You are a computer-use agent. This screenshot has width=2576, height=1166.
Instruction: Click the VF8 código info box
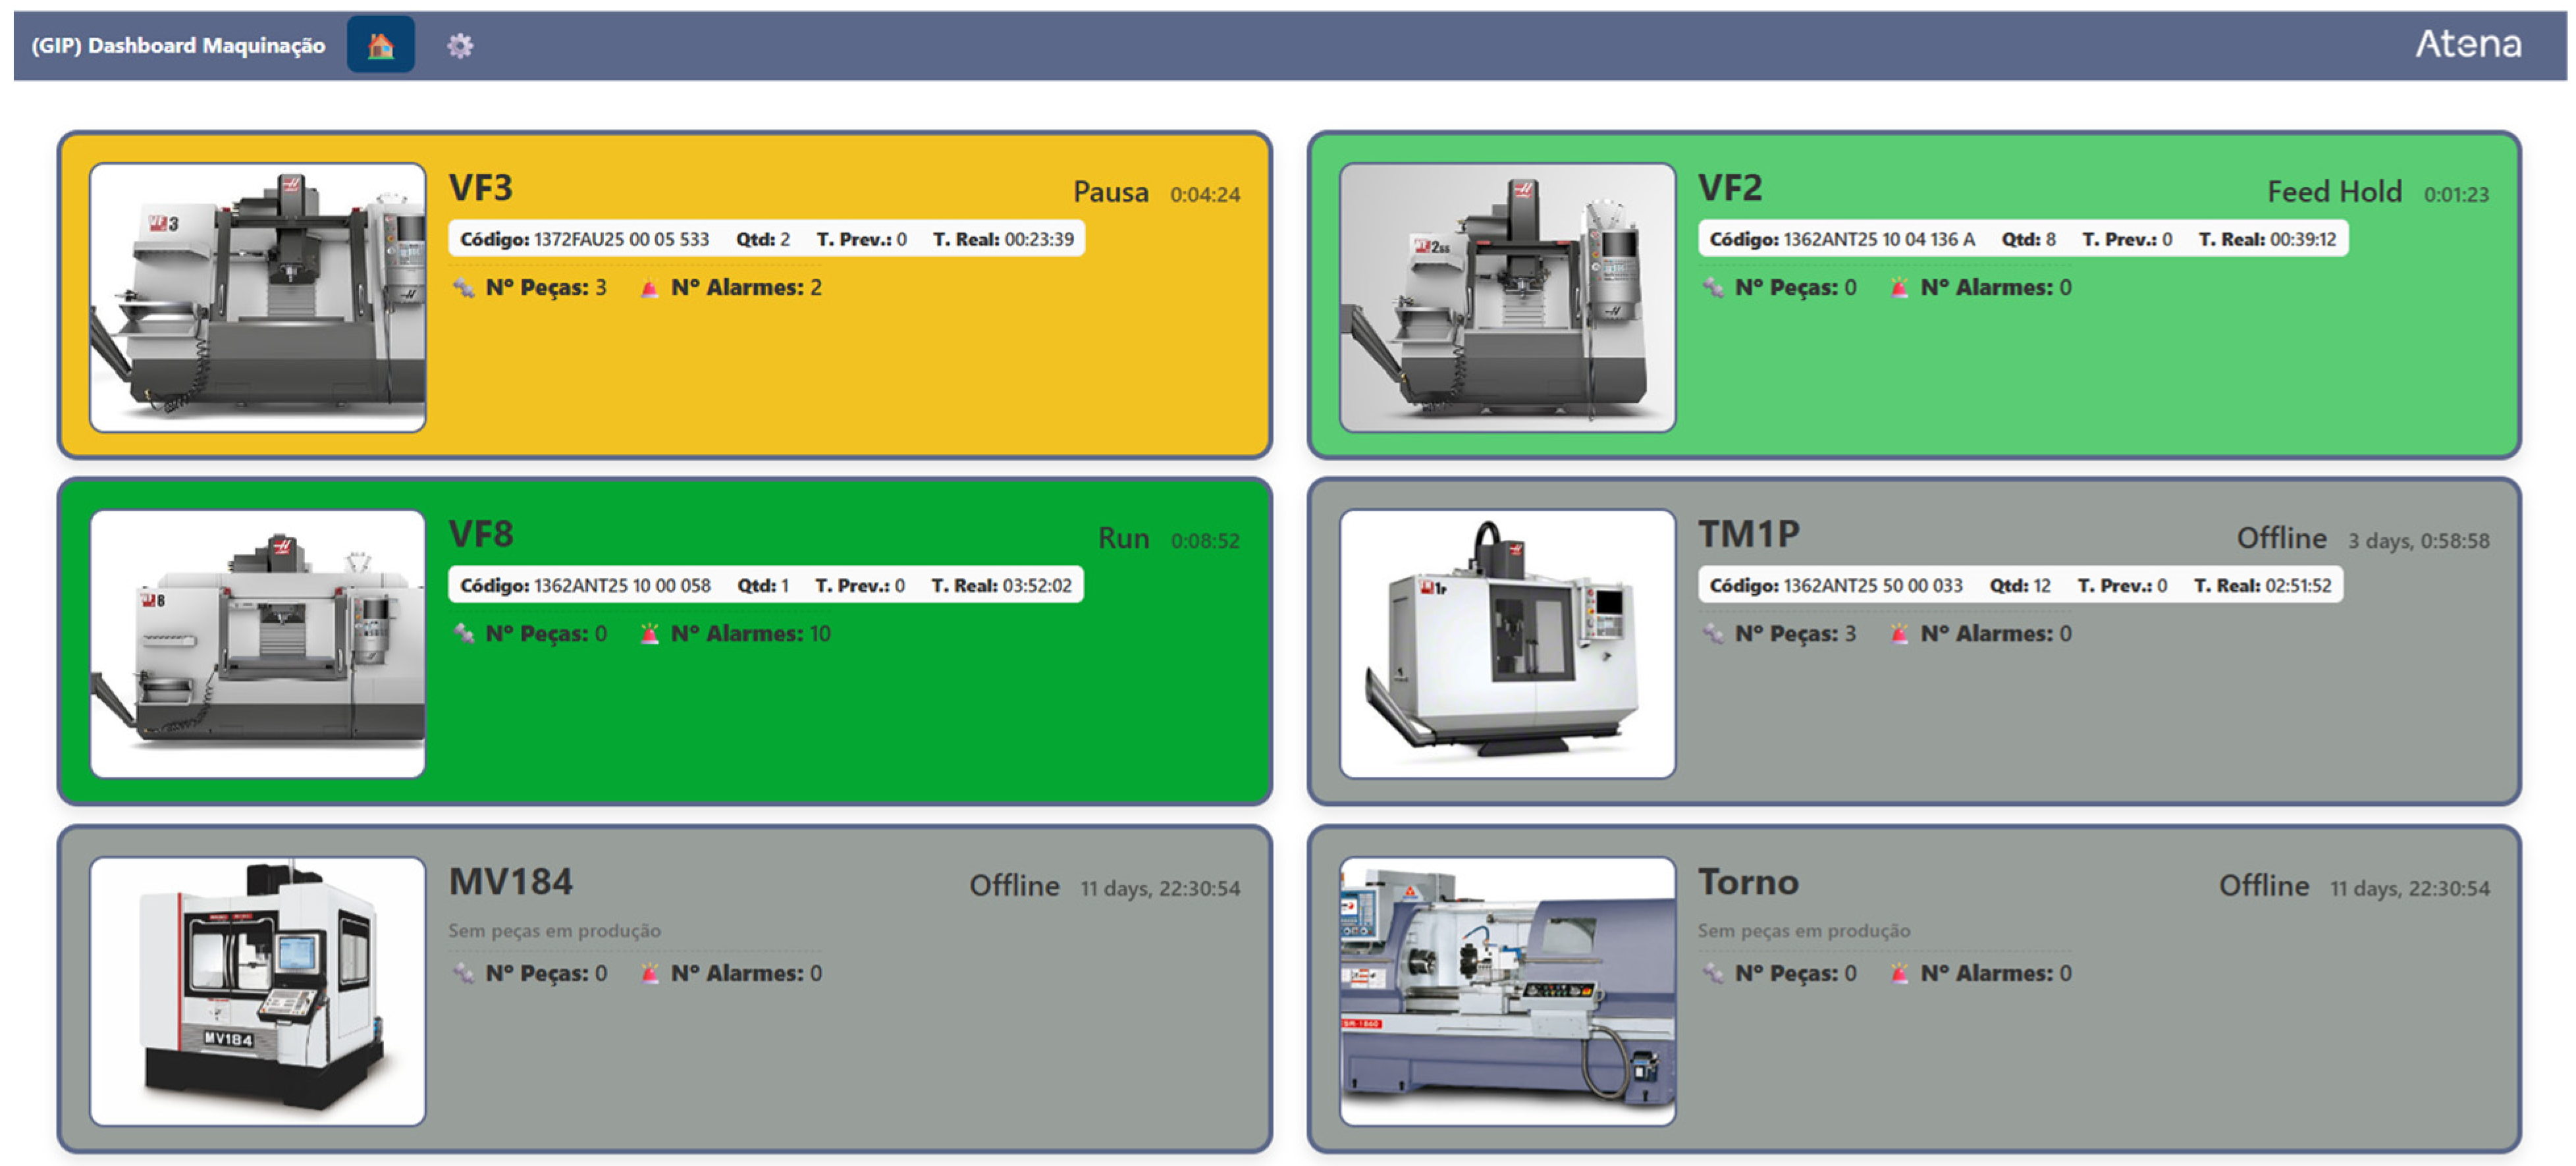765,586
